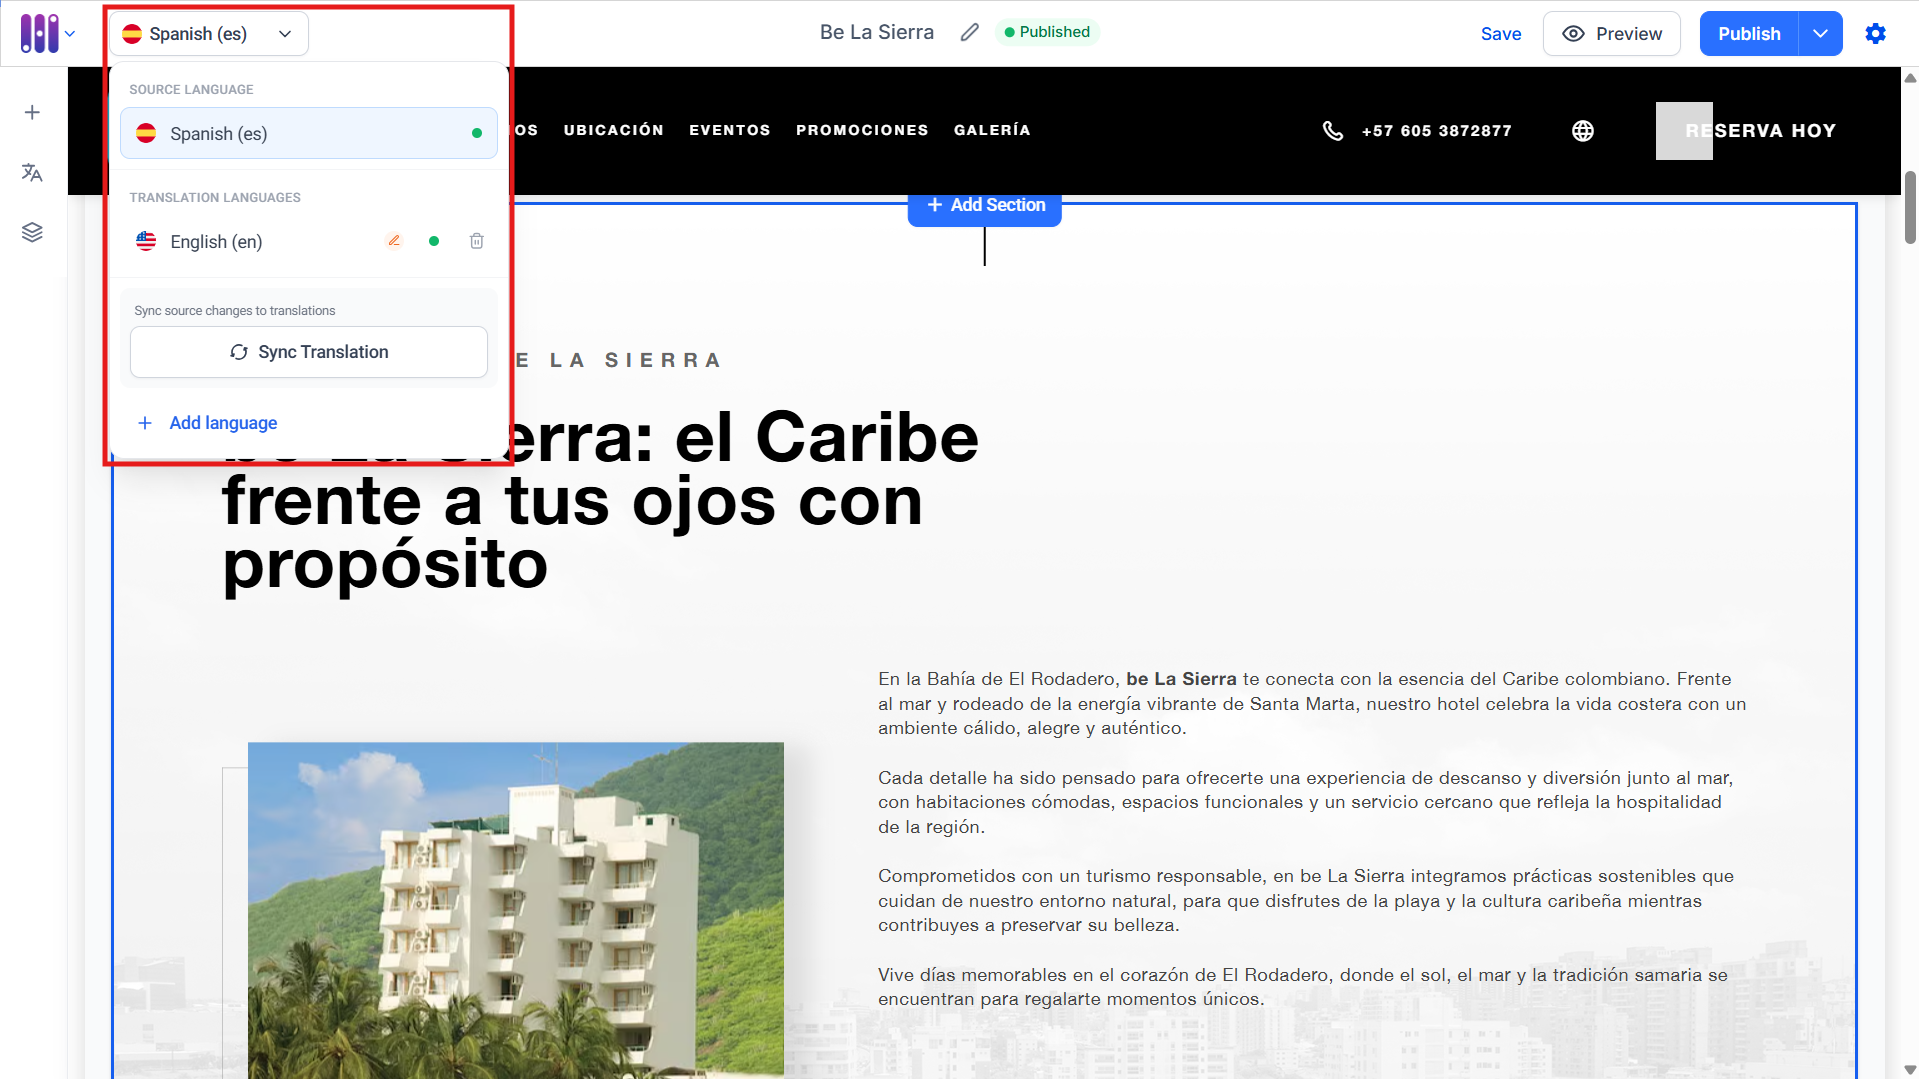Select Spanish (es) source language

[308, 133]
